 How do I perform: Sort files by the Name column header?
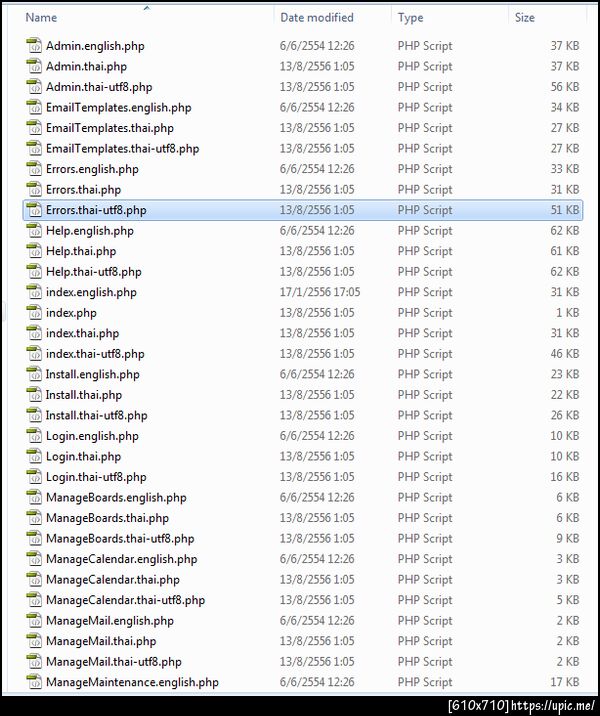click(x=41, y=17)
